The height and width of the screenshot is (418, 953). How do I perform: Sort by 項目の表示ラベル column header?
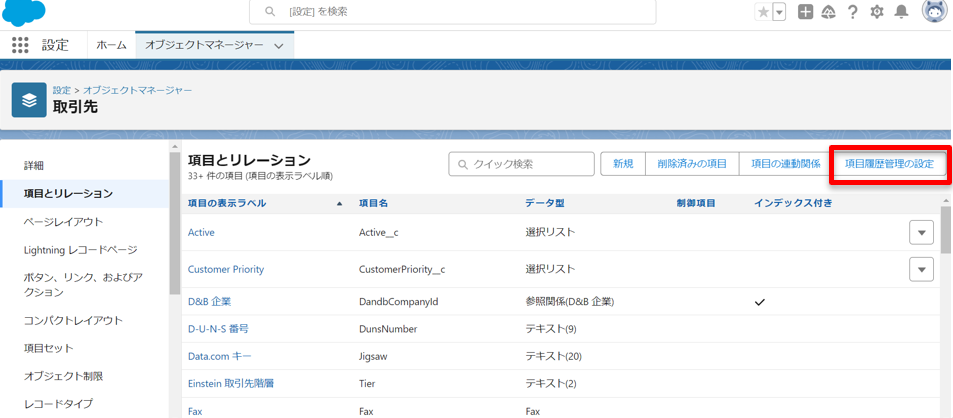point(227,204)
